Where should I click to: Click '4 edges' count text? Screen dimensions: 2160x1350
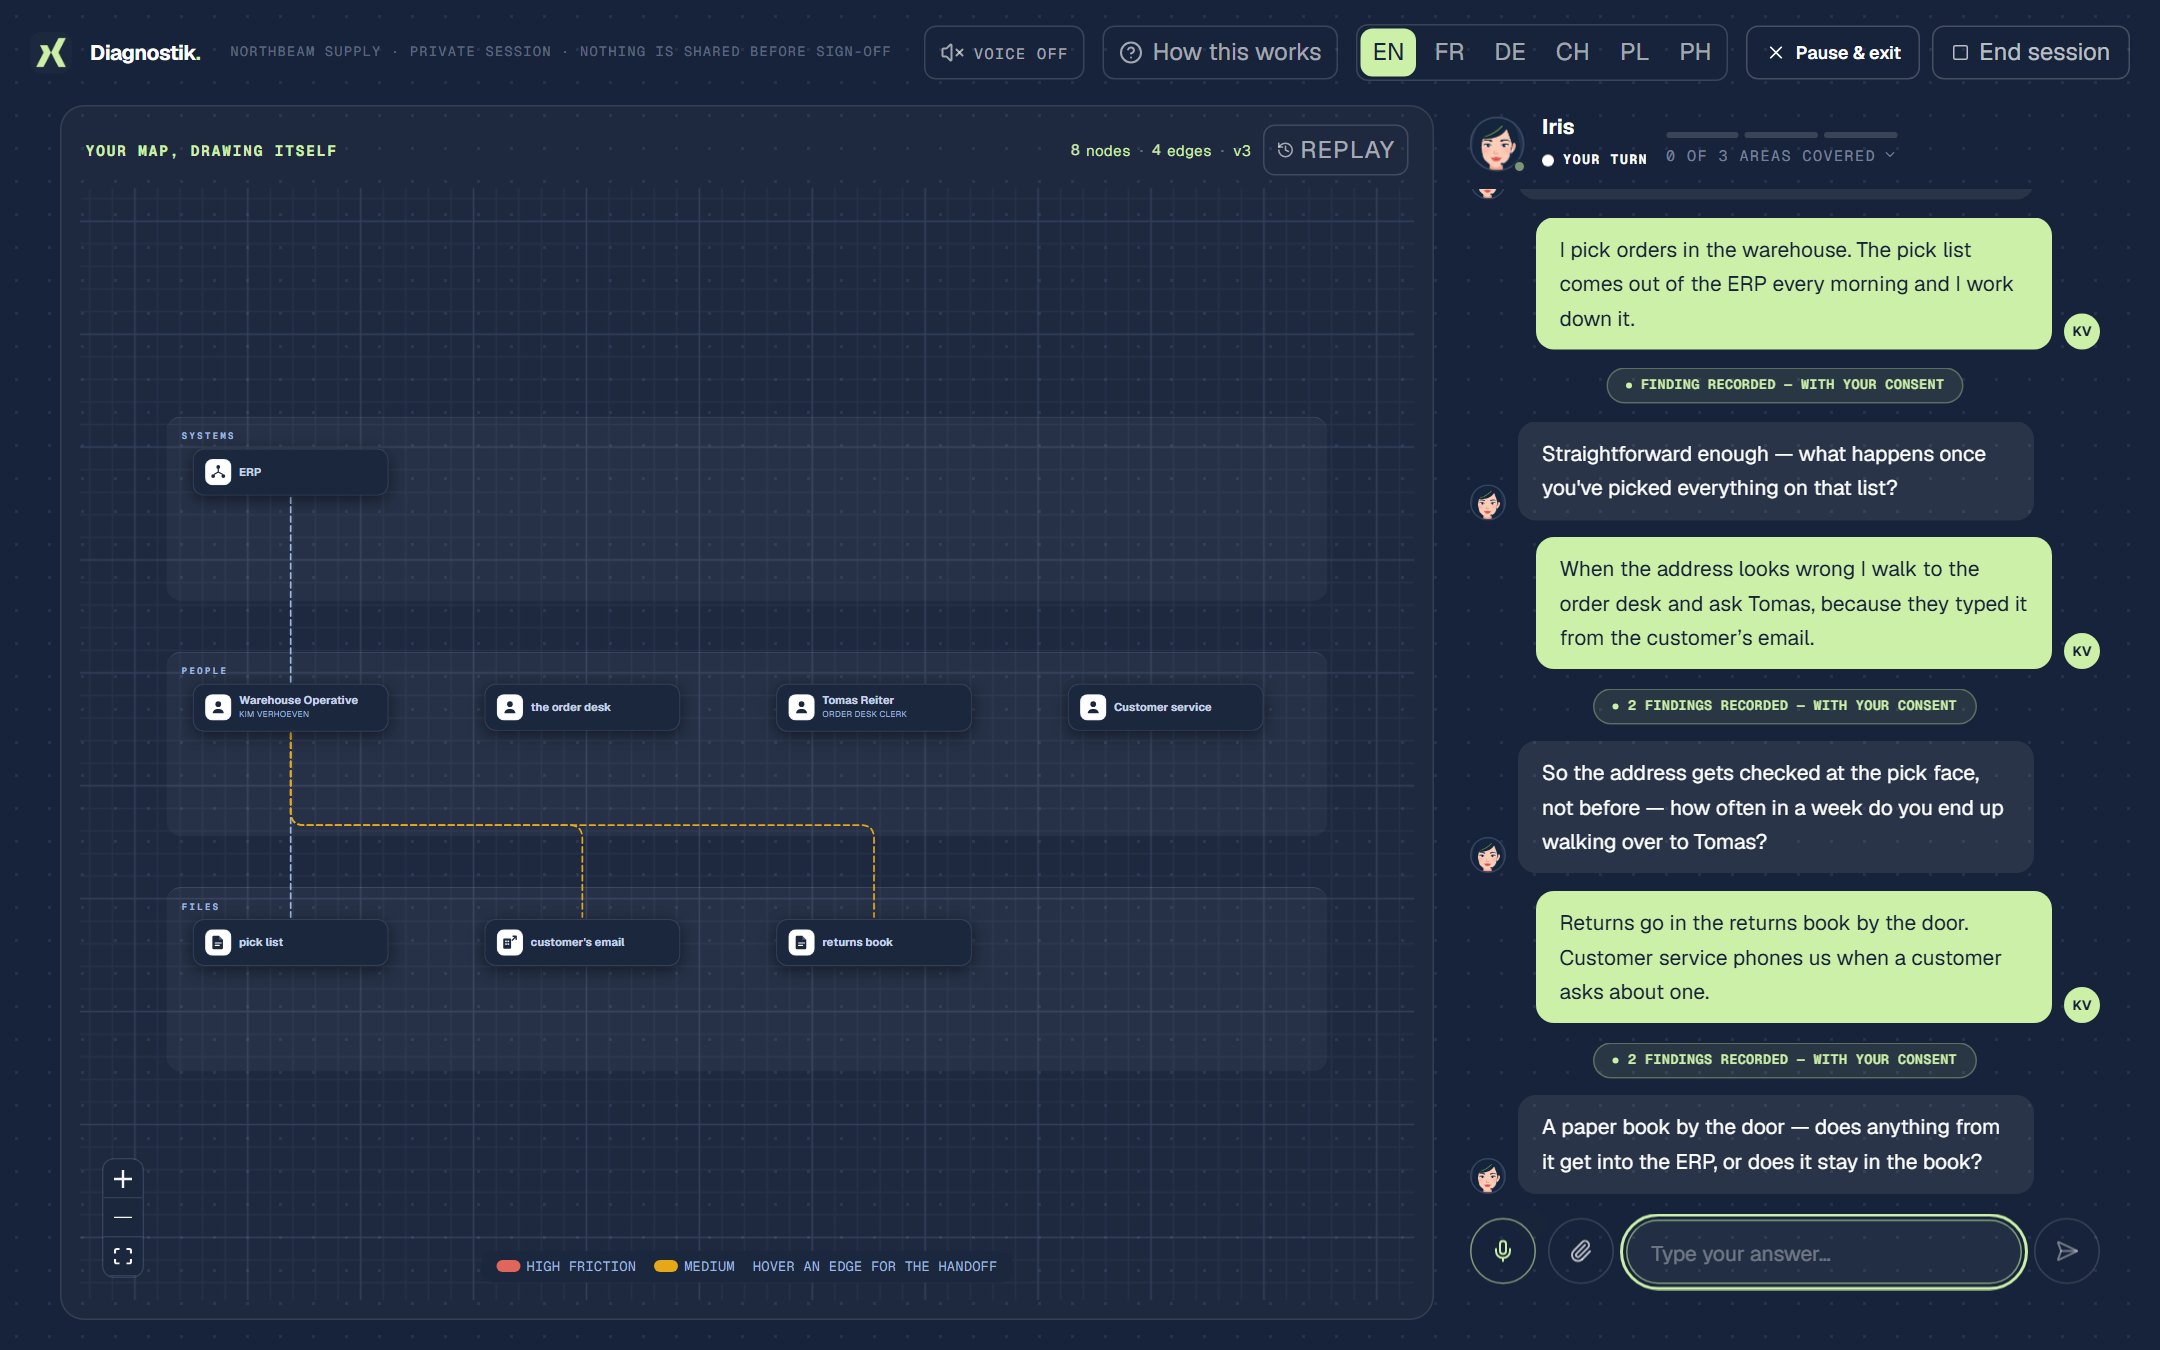tap(1181, 150)
